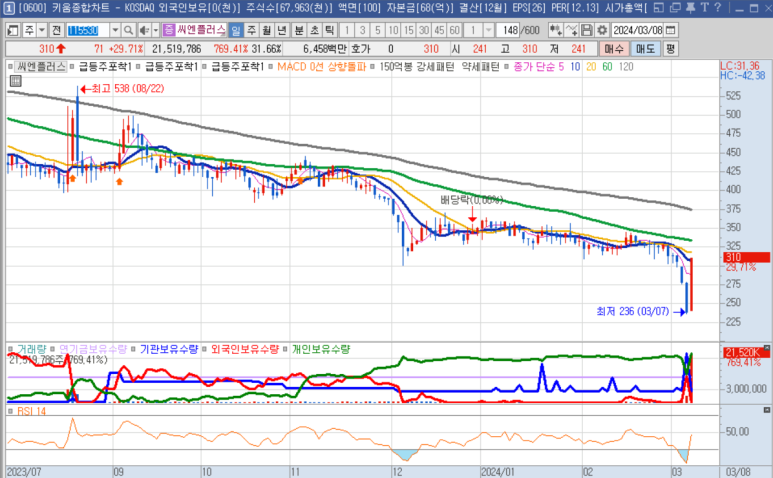Choose the 45 minute interval button

[x=439, y=30]
